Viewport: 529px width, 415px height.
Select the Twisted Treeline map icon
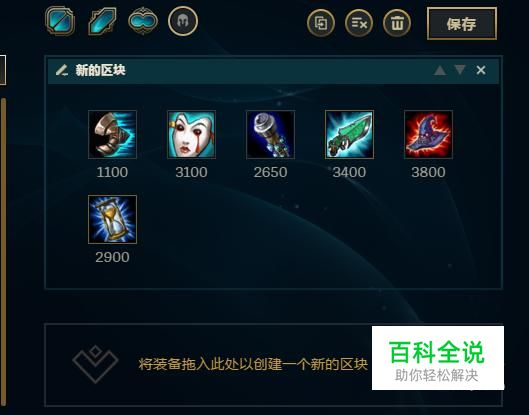point(143,21)
